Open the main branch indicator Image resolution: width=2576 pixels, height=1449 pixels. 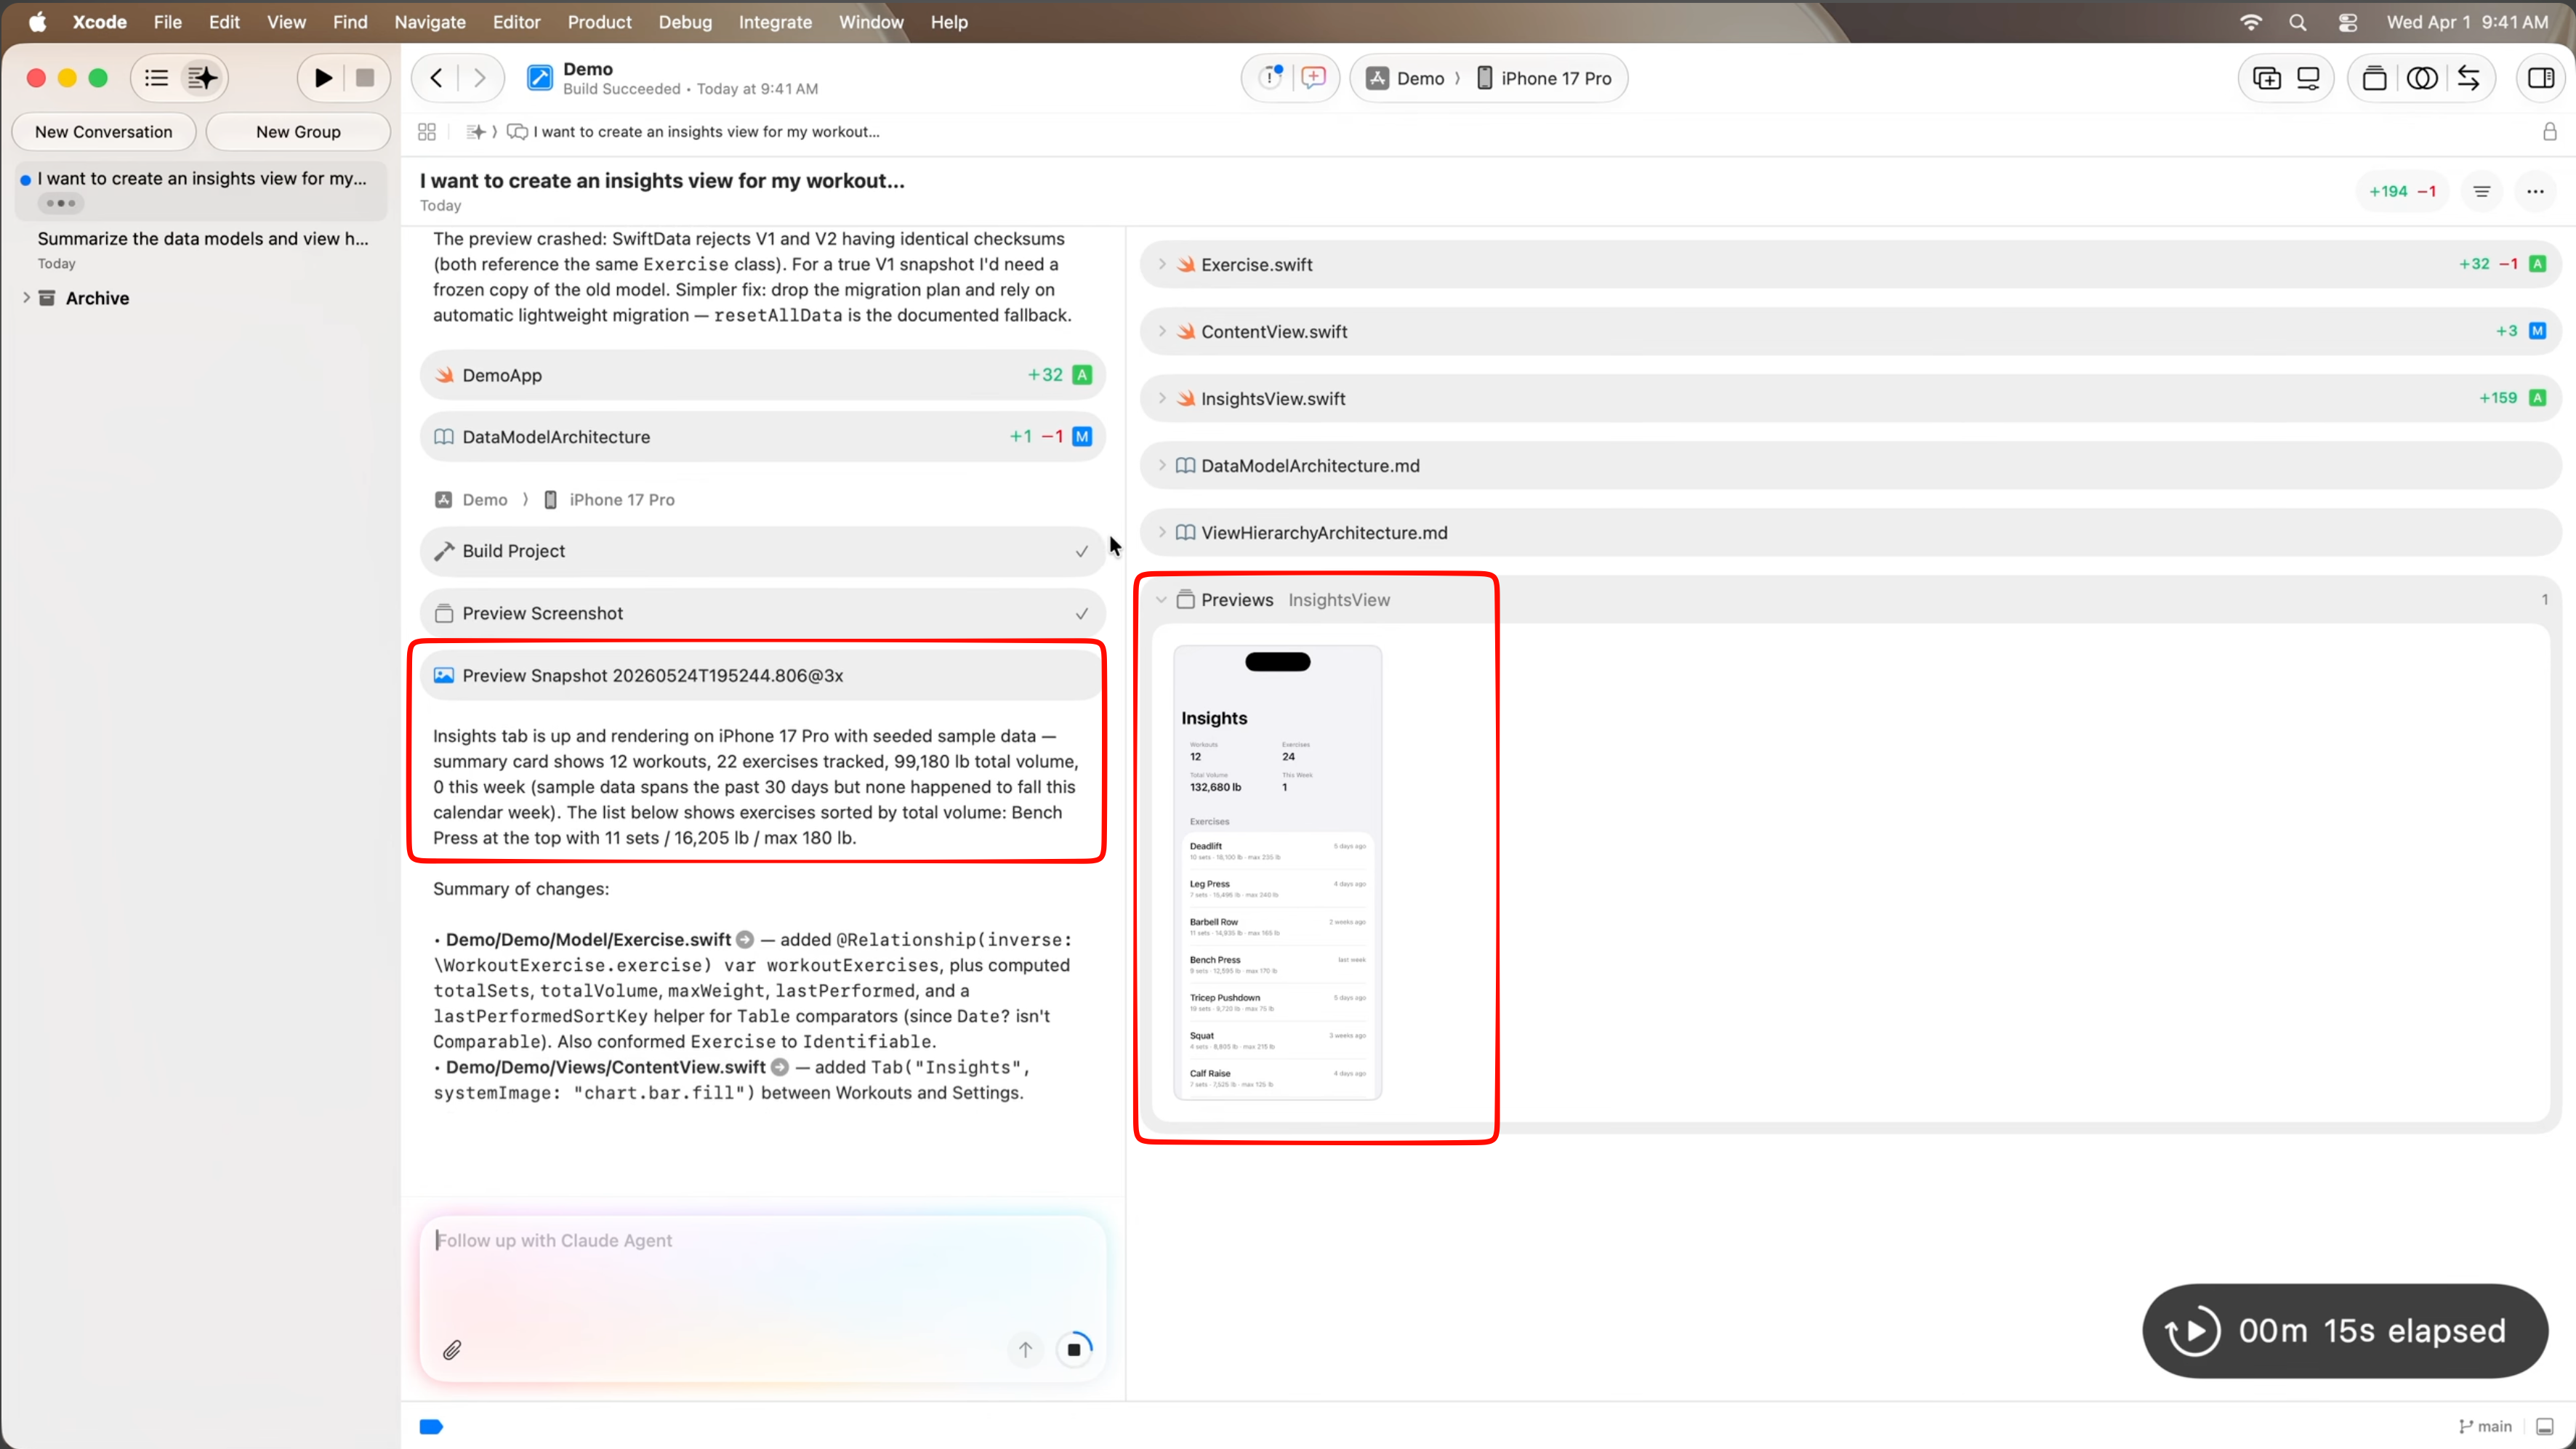(x=2486, y=1426)
